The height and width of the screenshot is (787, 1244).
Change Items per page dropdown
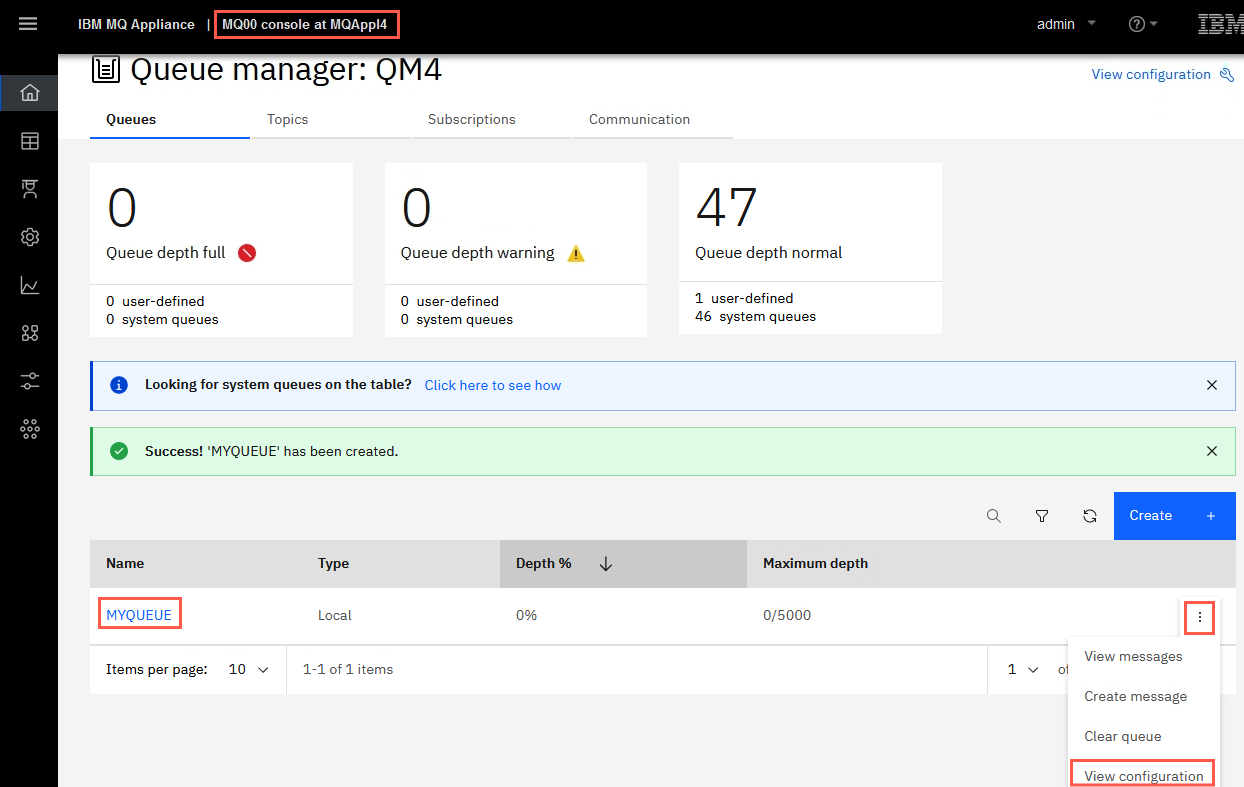point(249,669)
